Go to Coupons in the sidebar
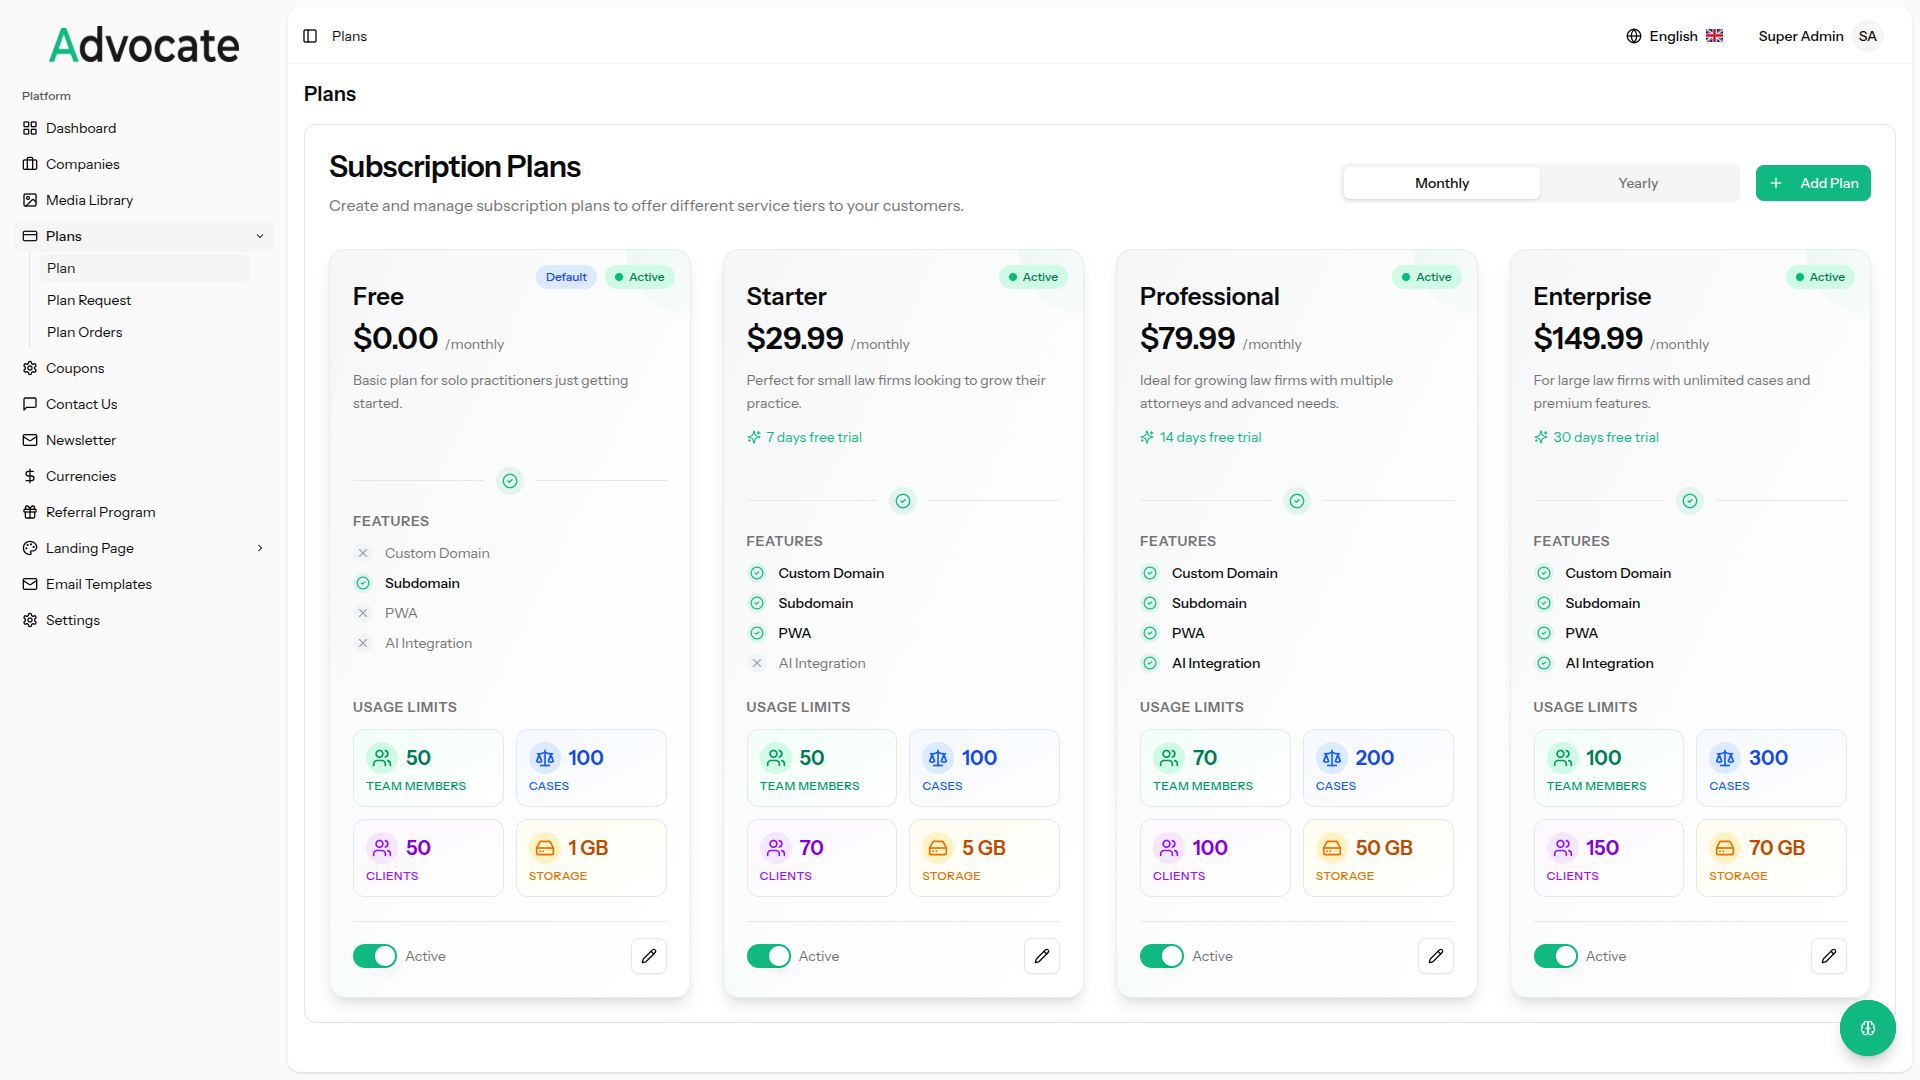Image resolution: width=1920 pixels, height=1080 pixels. click(75, 368)
